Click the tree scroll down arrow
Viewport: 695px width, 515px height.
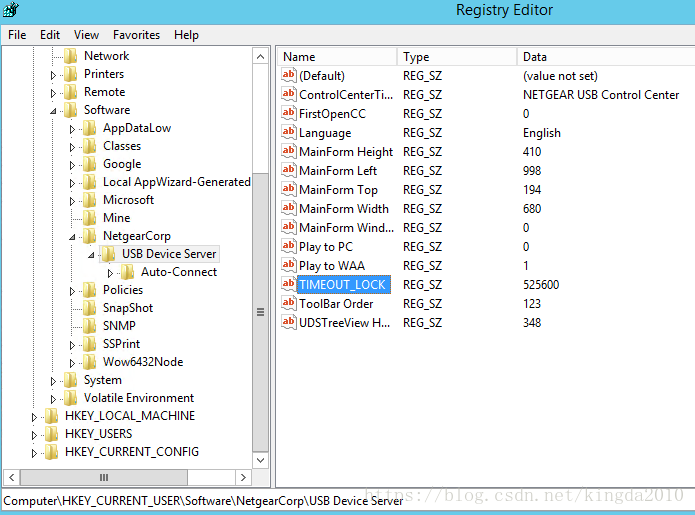pos(261,460)
